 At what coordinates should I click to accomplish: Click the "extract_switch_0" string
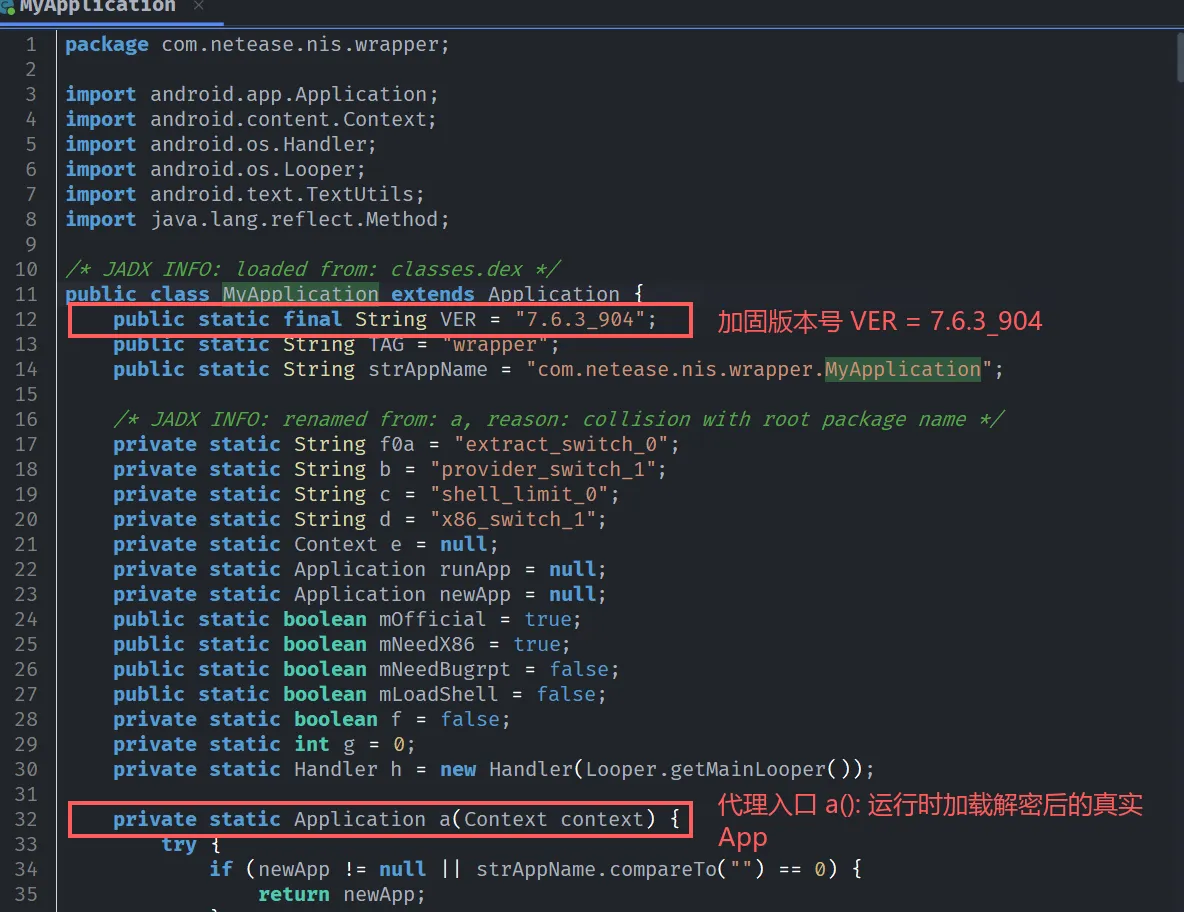click(561, 444)
